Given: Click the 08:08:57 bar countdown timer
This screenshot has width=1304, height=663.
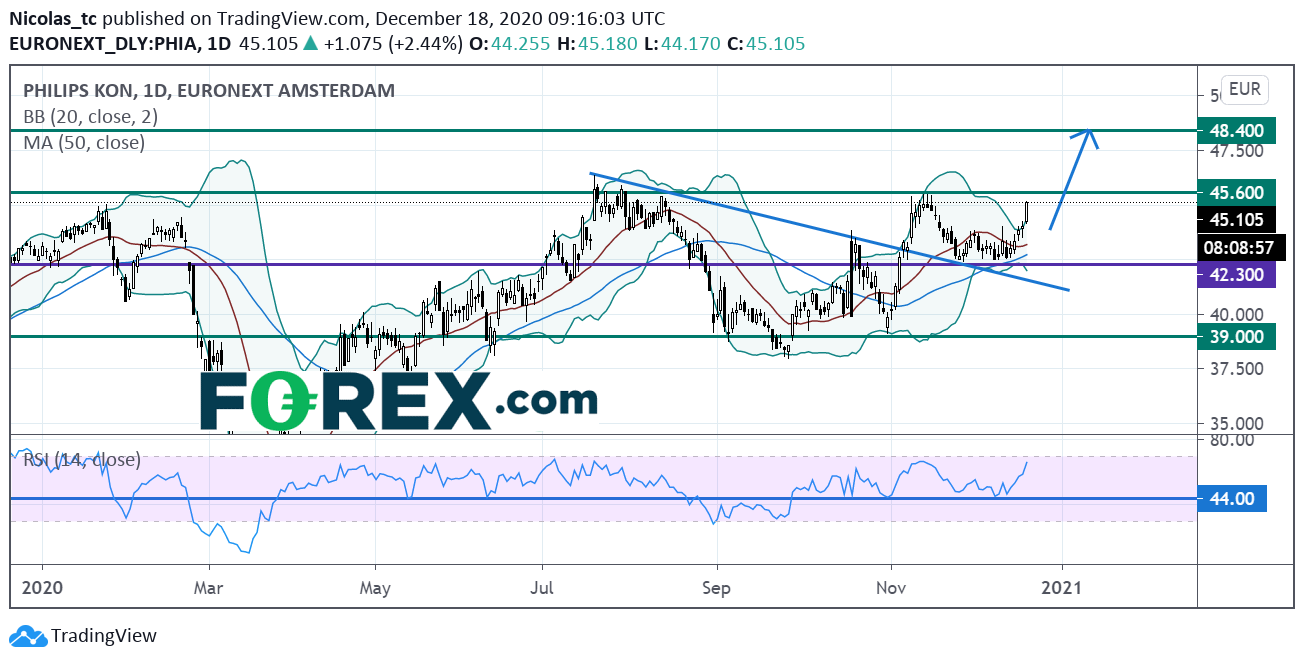Looking at the screenshot, I should tap(1236, 245).
